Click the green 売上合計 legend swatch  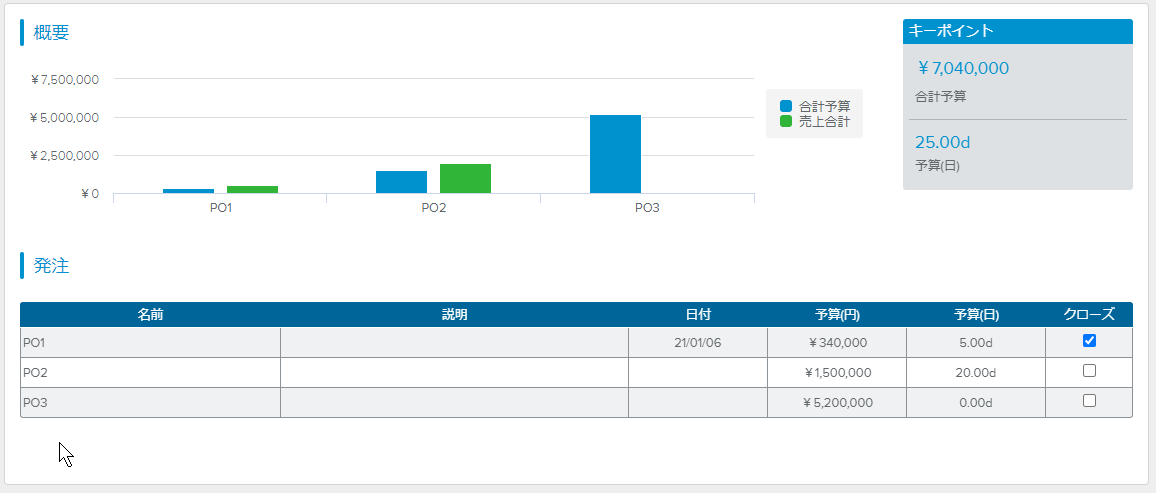(x=786, y=121)
